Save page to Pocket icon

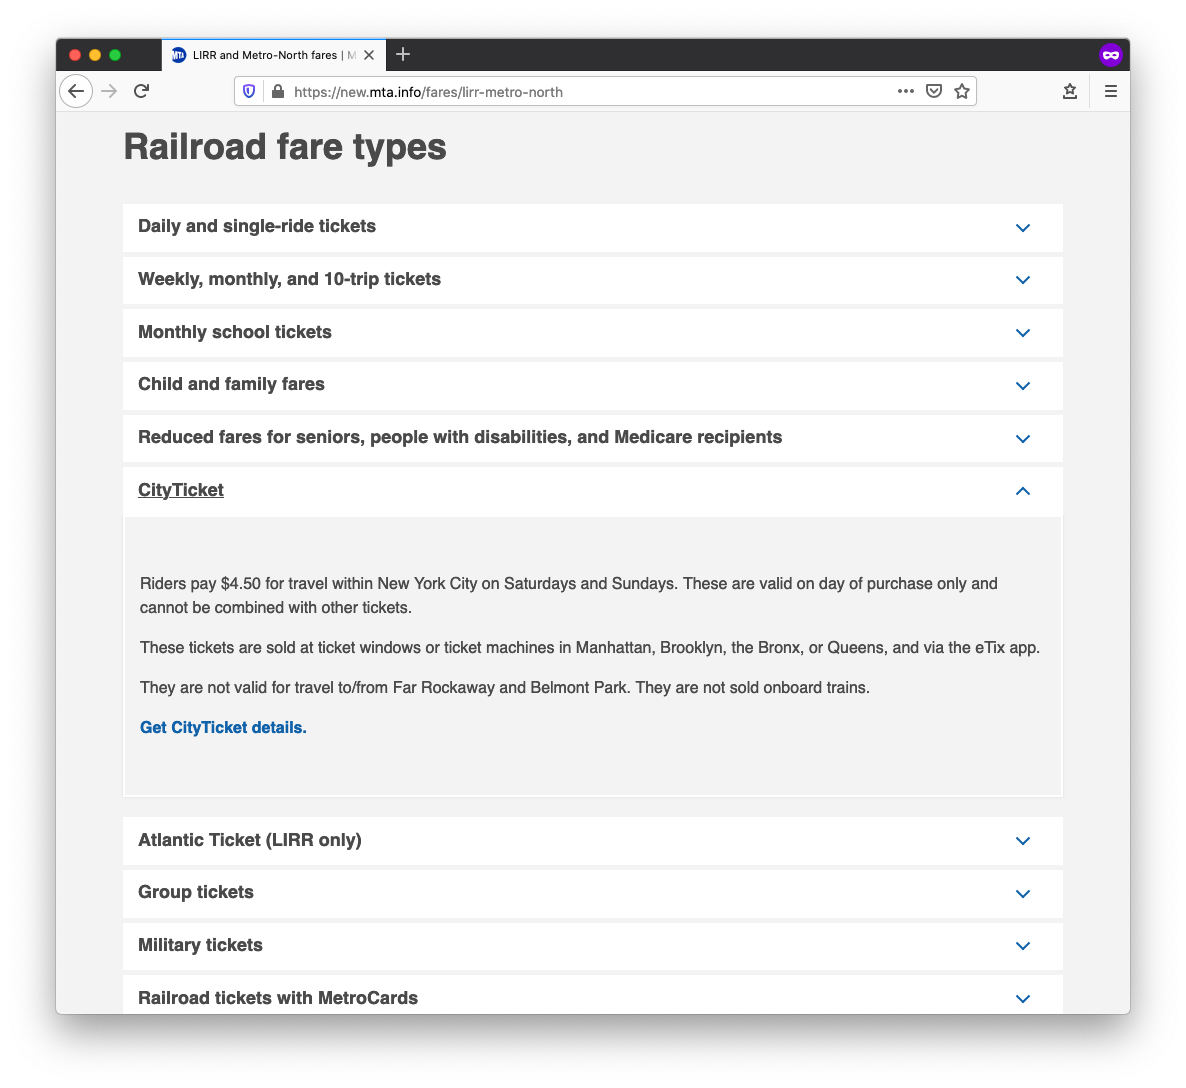click(x=934, y=92)
